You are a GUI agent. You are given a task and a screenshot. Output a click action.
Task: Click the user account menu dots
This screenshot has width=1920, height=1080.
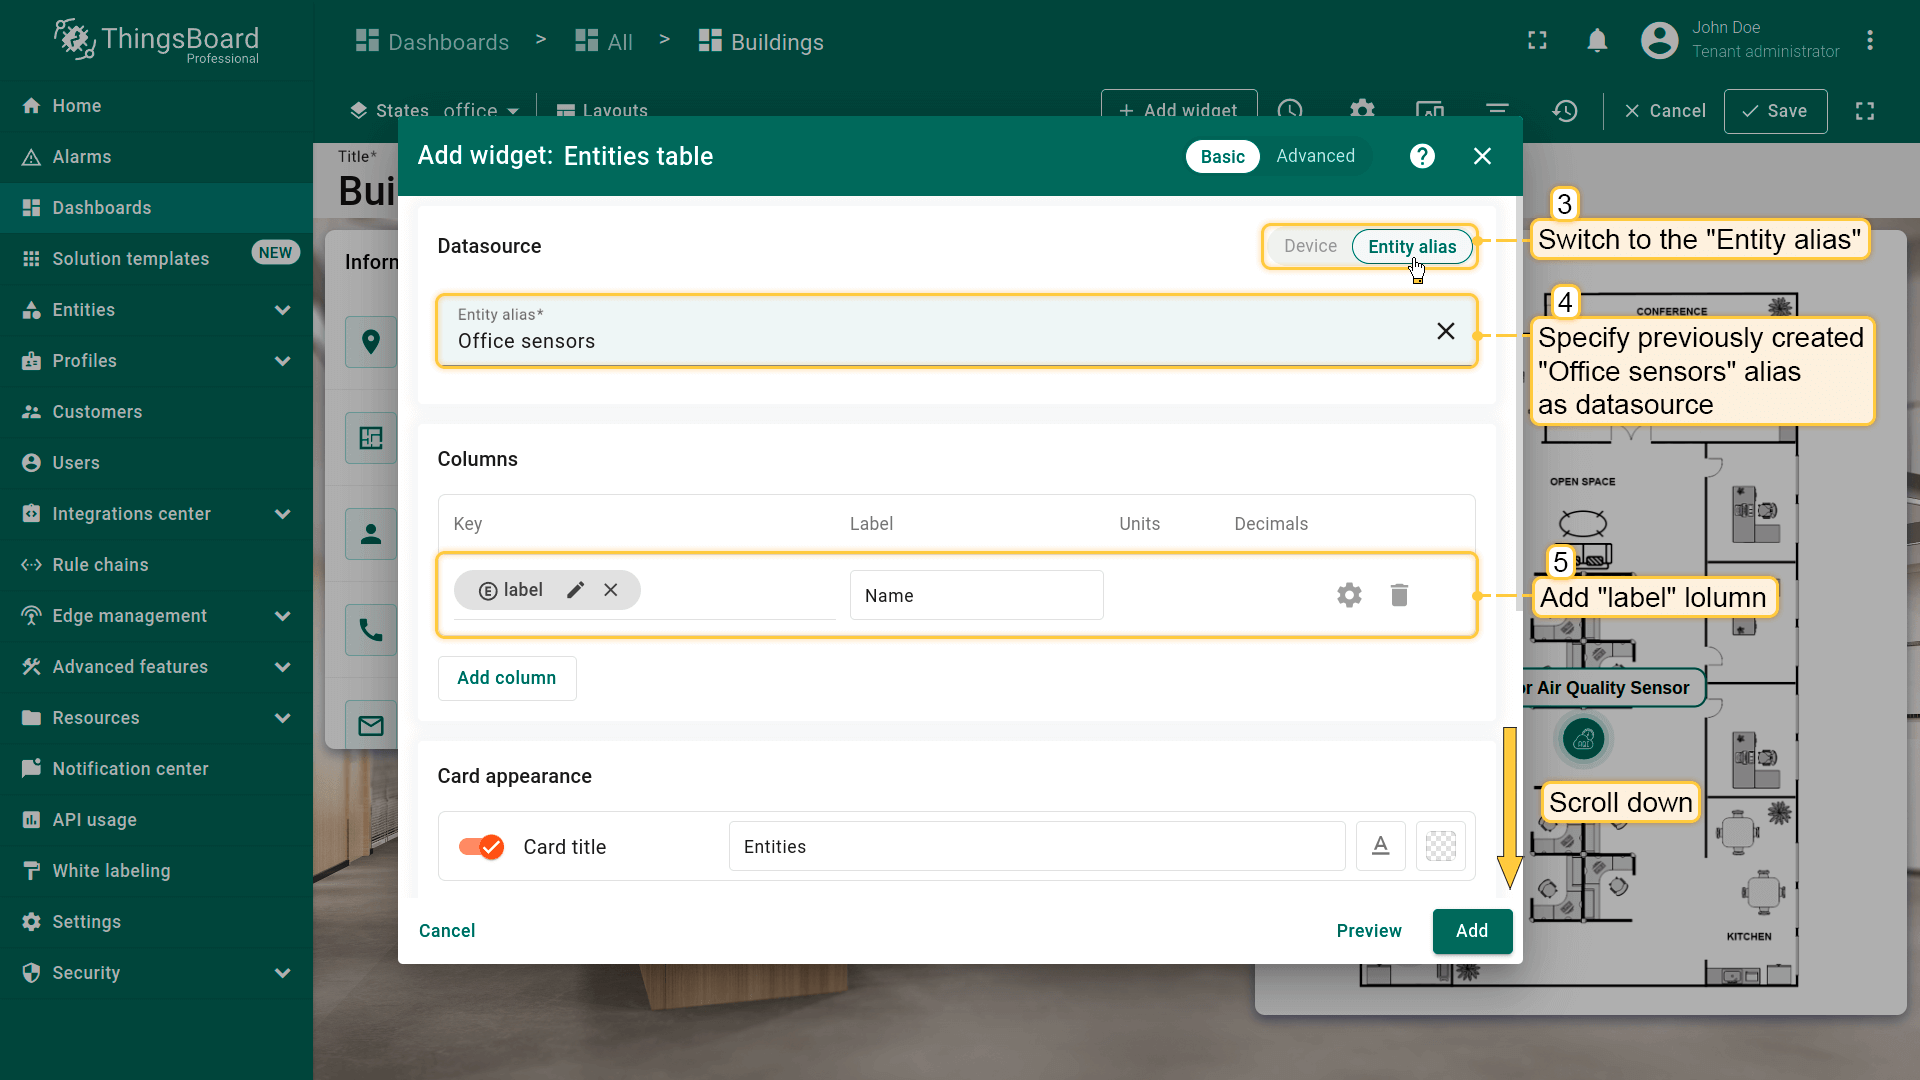tap(1869, 40)
